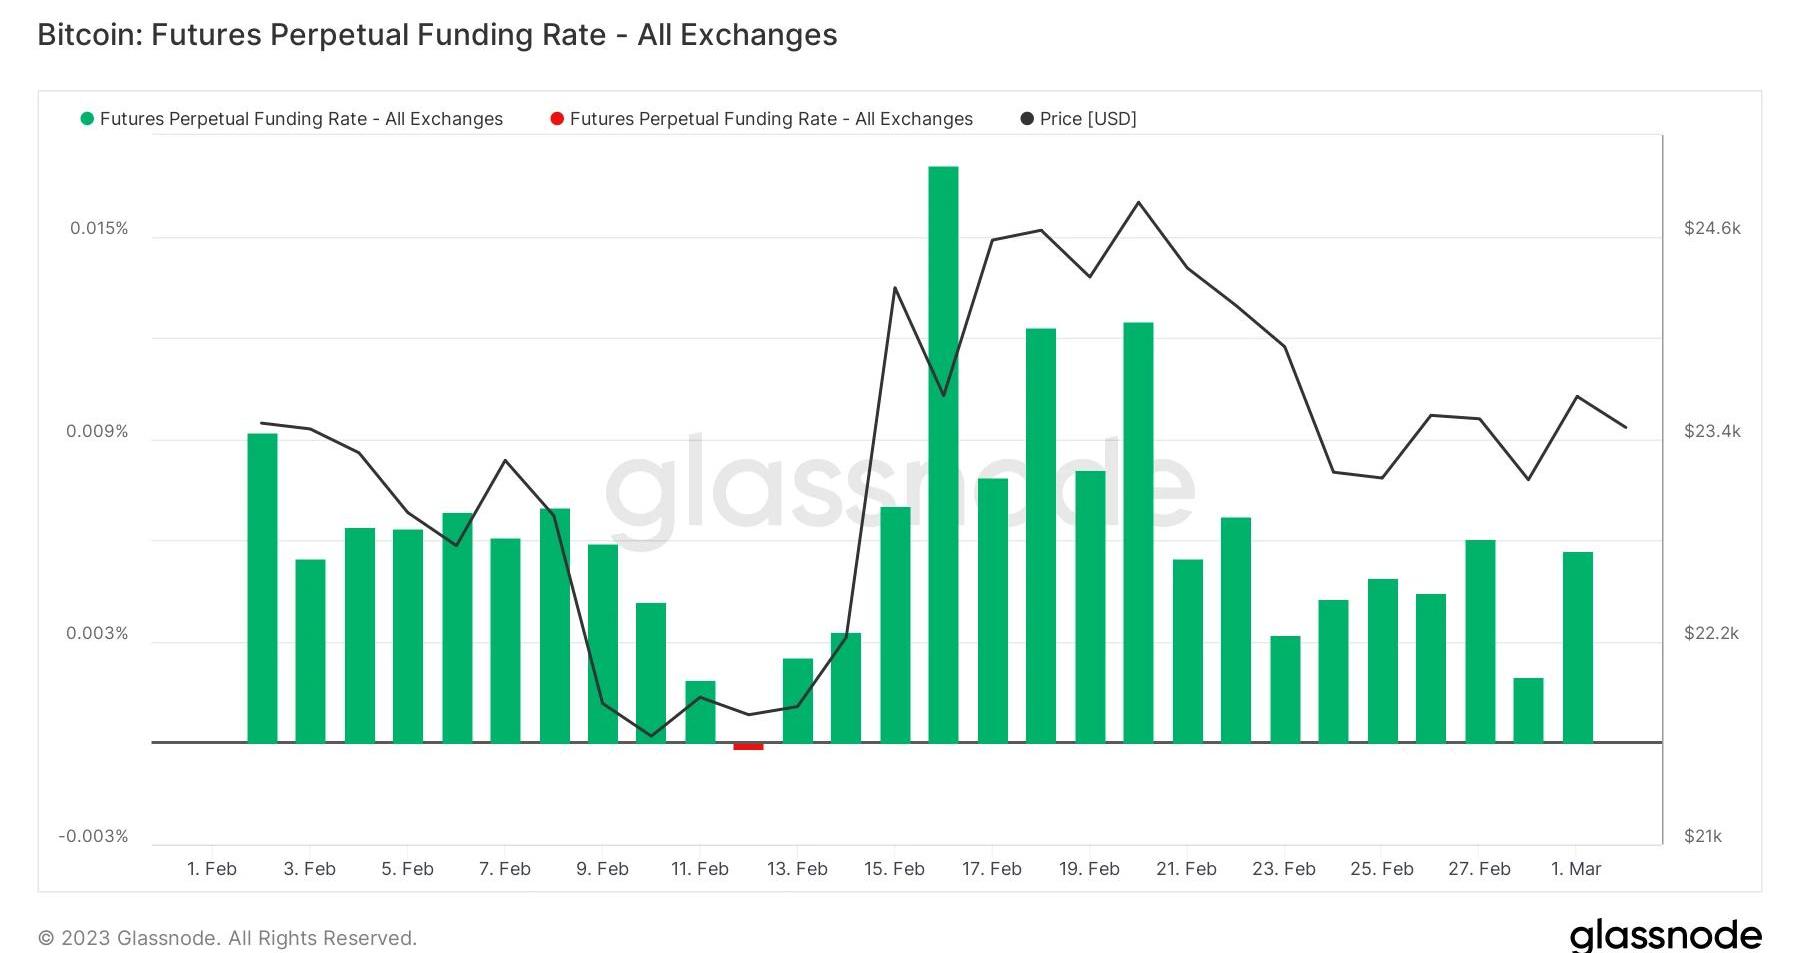Click the Glassnode copyright notice
This screenshot has height=953, width=1800.
[227, 938]
